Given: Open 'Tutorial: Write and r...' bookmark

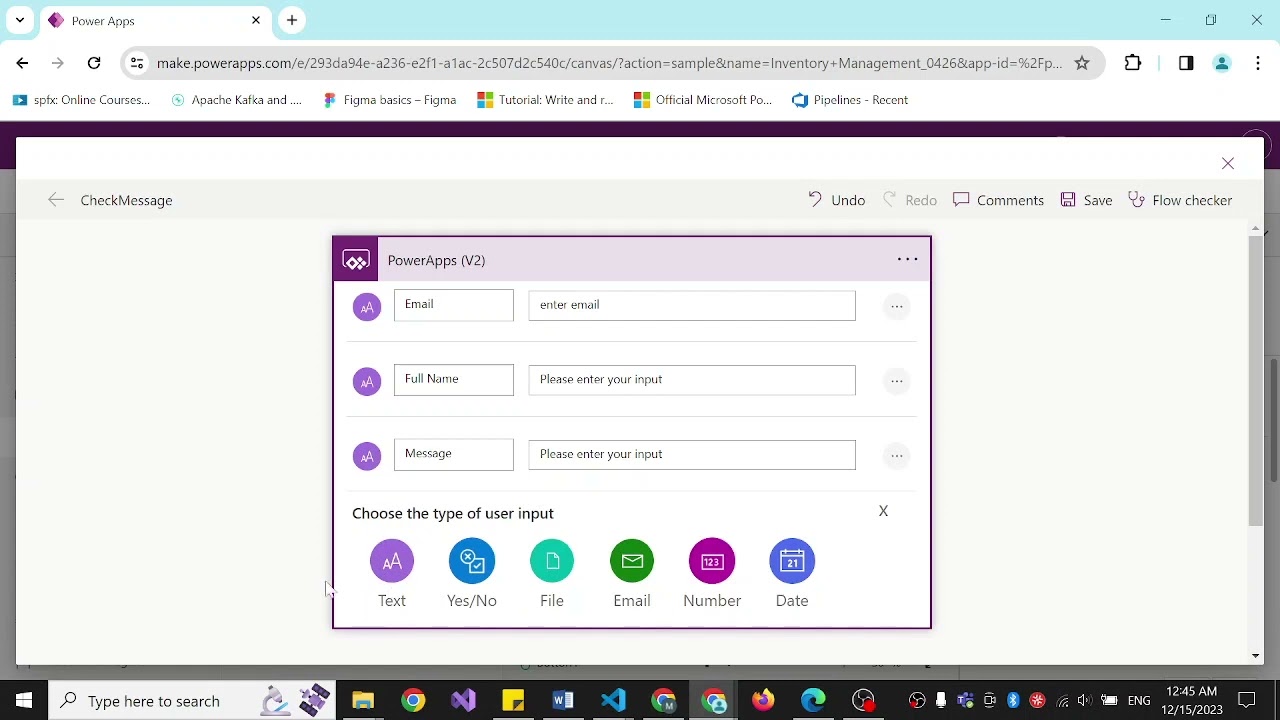Looking at the screenshot, I should click(546, 100).
